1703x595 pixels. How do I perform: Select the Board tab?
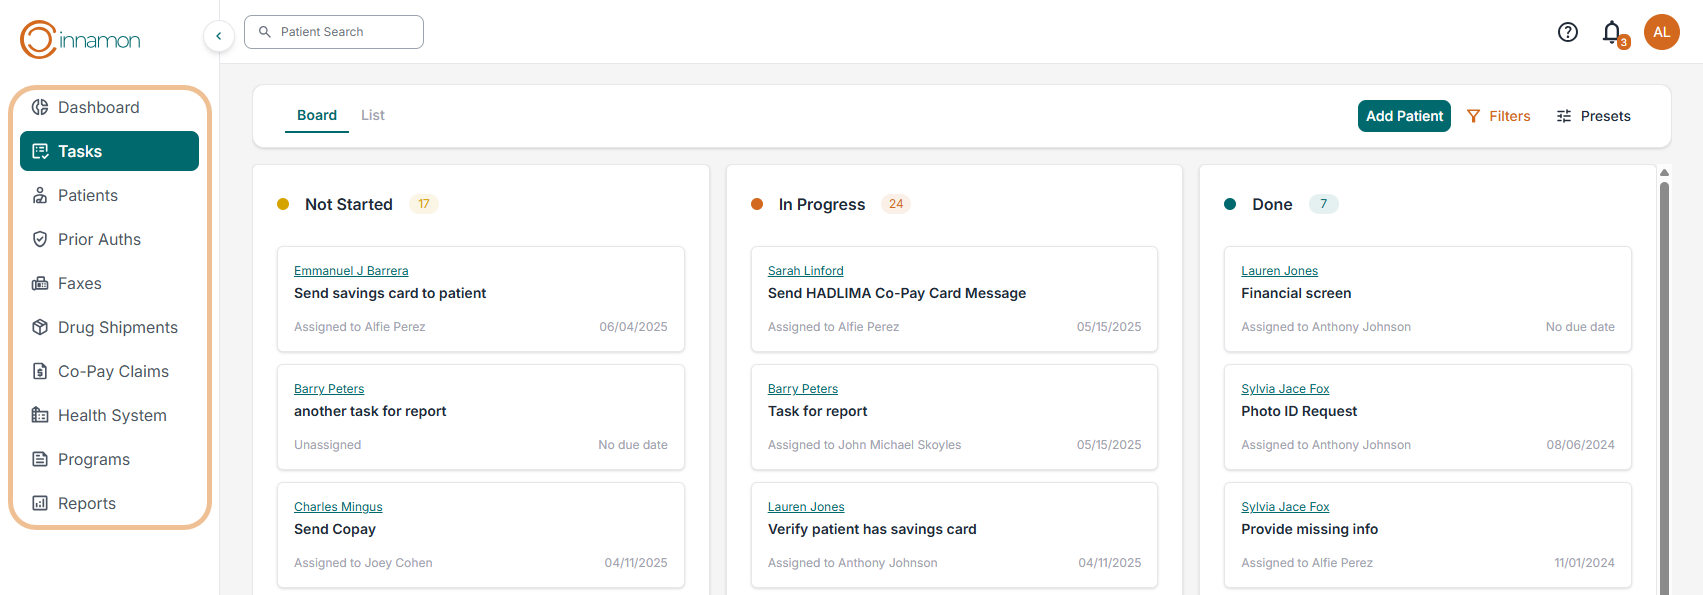point(316,115)
